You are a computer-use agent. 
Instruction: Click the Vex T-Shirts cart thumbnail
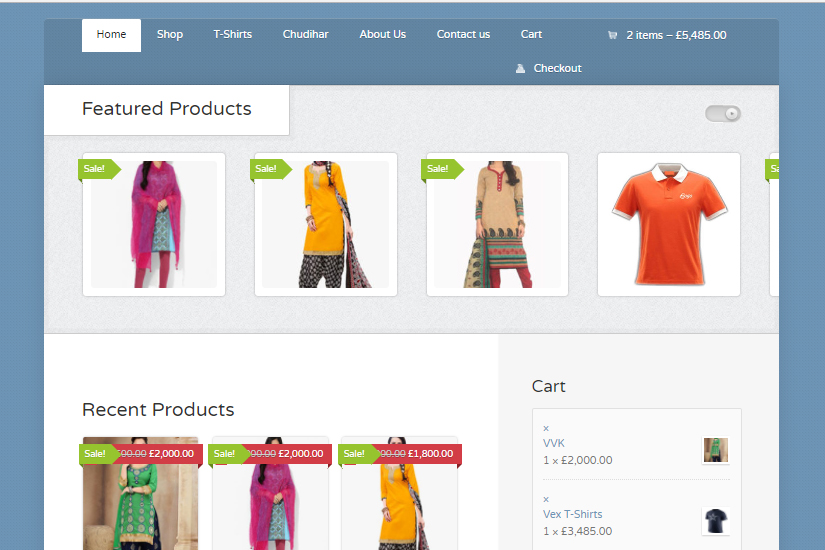click(x=715, y=520)
